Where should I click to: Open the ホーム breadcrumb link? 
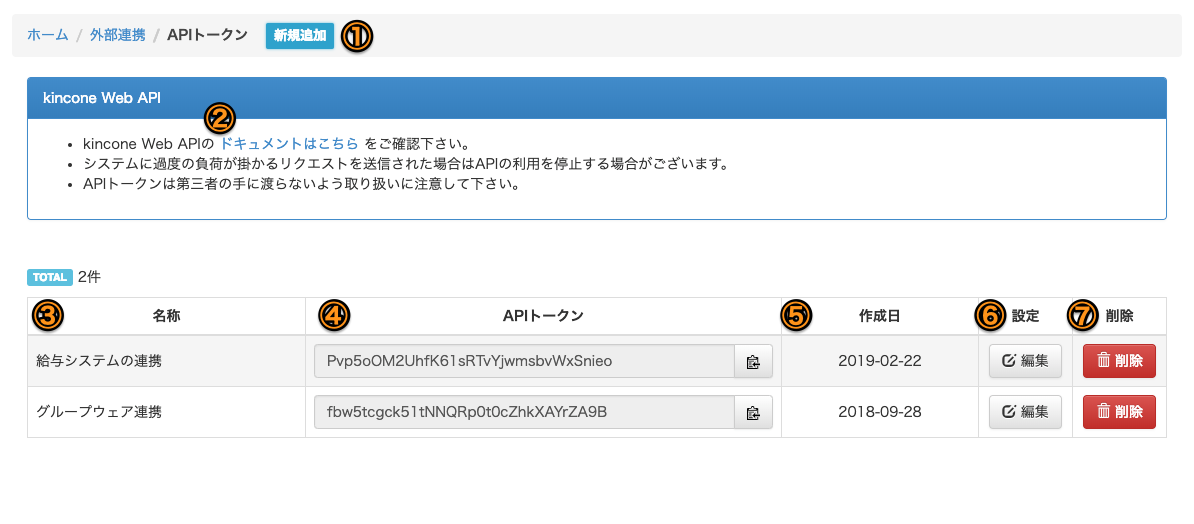point(48,35)
